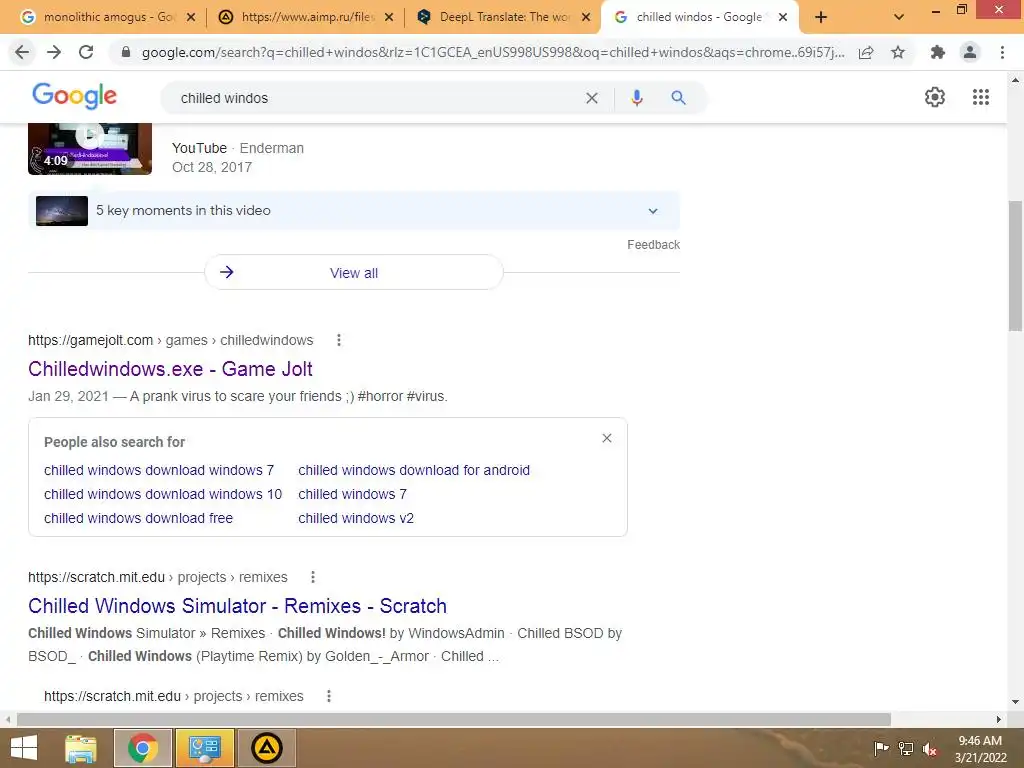
Task: Open options for indented scratch.mit.edu result
Action: [x=328, y=696]
